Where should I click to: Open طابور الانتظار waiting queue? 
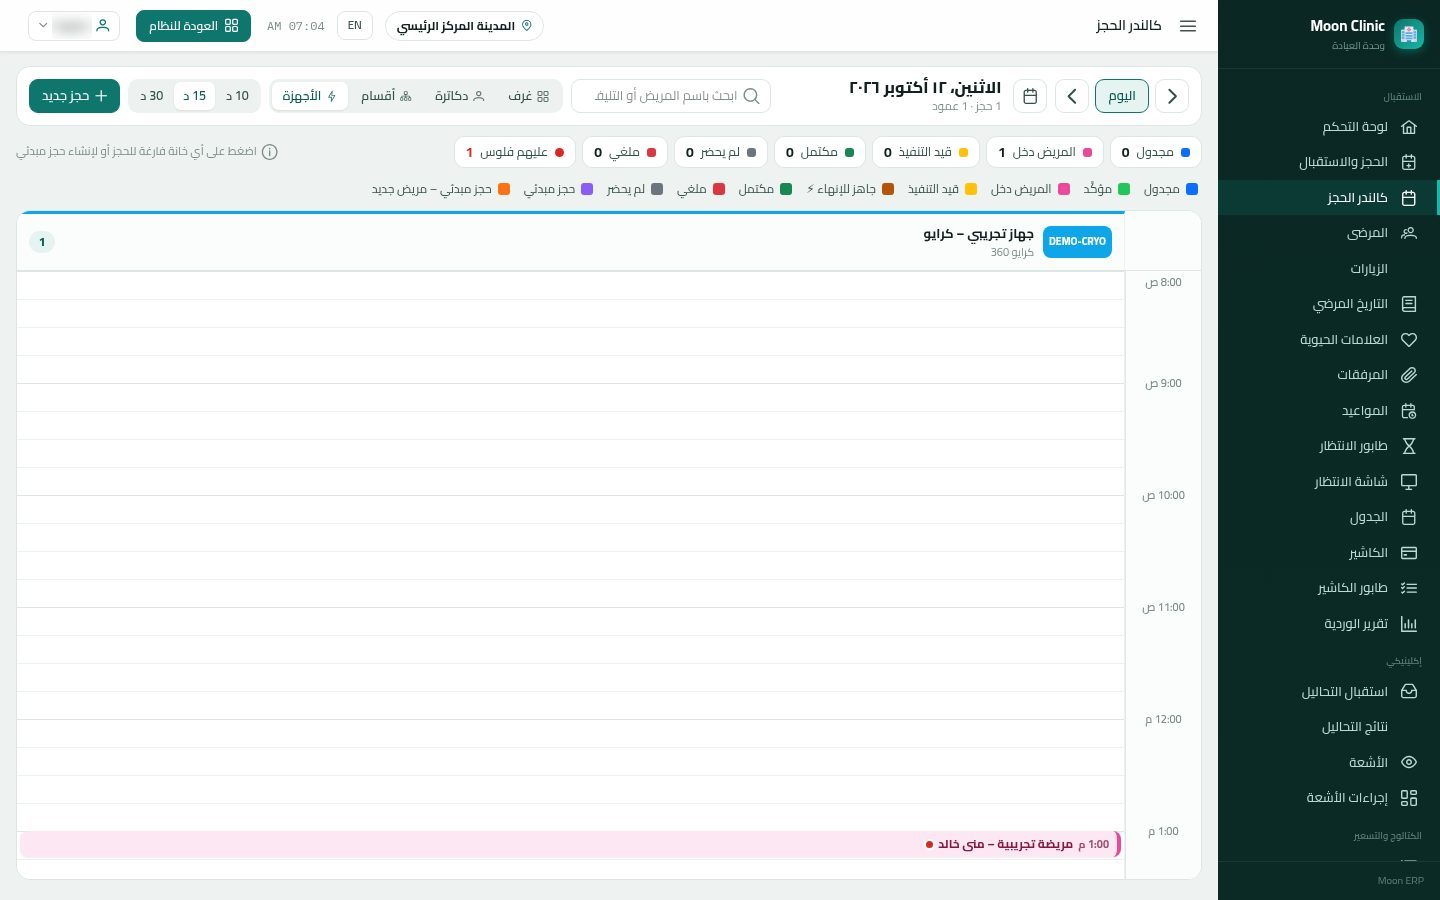point(1328,446)
